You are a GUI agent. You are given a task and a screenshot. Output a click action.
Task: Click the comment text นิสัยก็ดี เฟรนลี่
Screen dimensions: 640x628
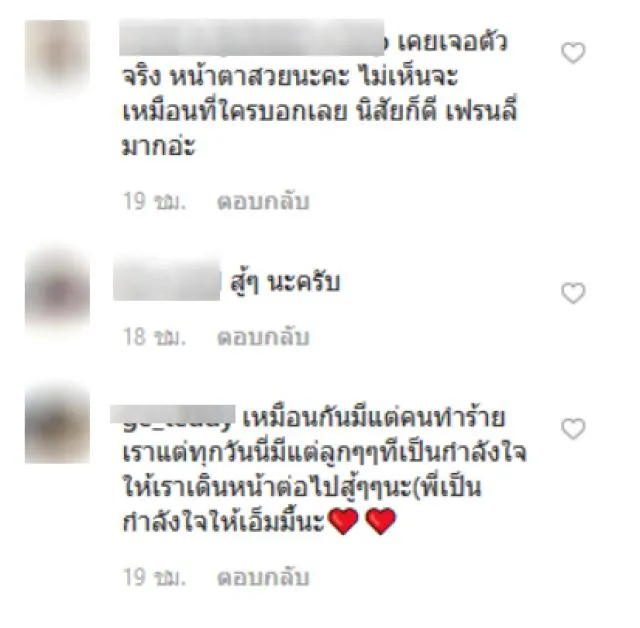click(437, 110)
